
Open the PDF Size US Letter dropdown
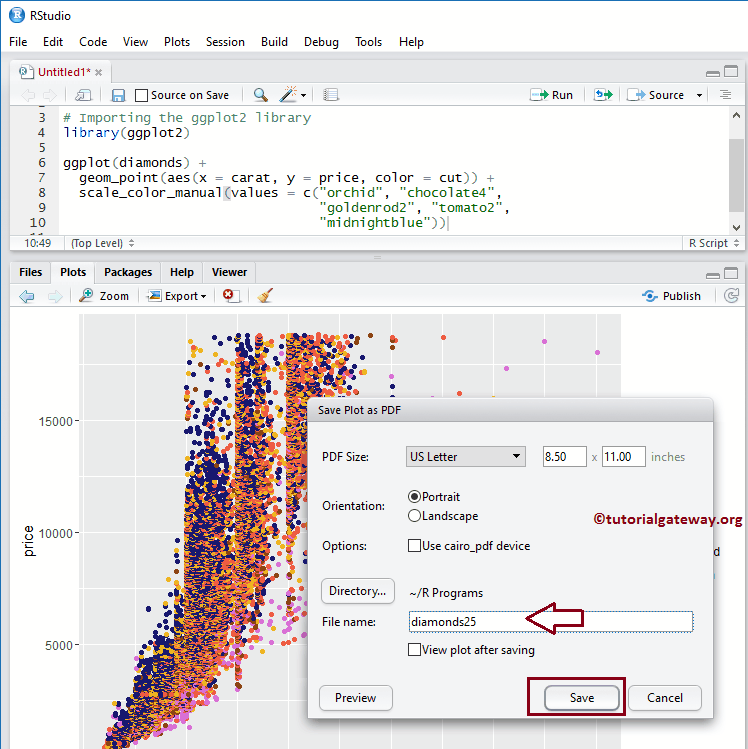[x=465, y=456]
